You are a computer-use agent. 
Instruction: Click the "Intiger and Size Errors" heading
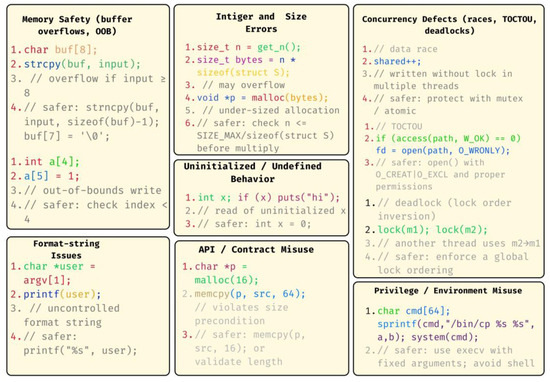pos(261,22)
